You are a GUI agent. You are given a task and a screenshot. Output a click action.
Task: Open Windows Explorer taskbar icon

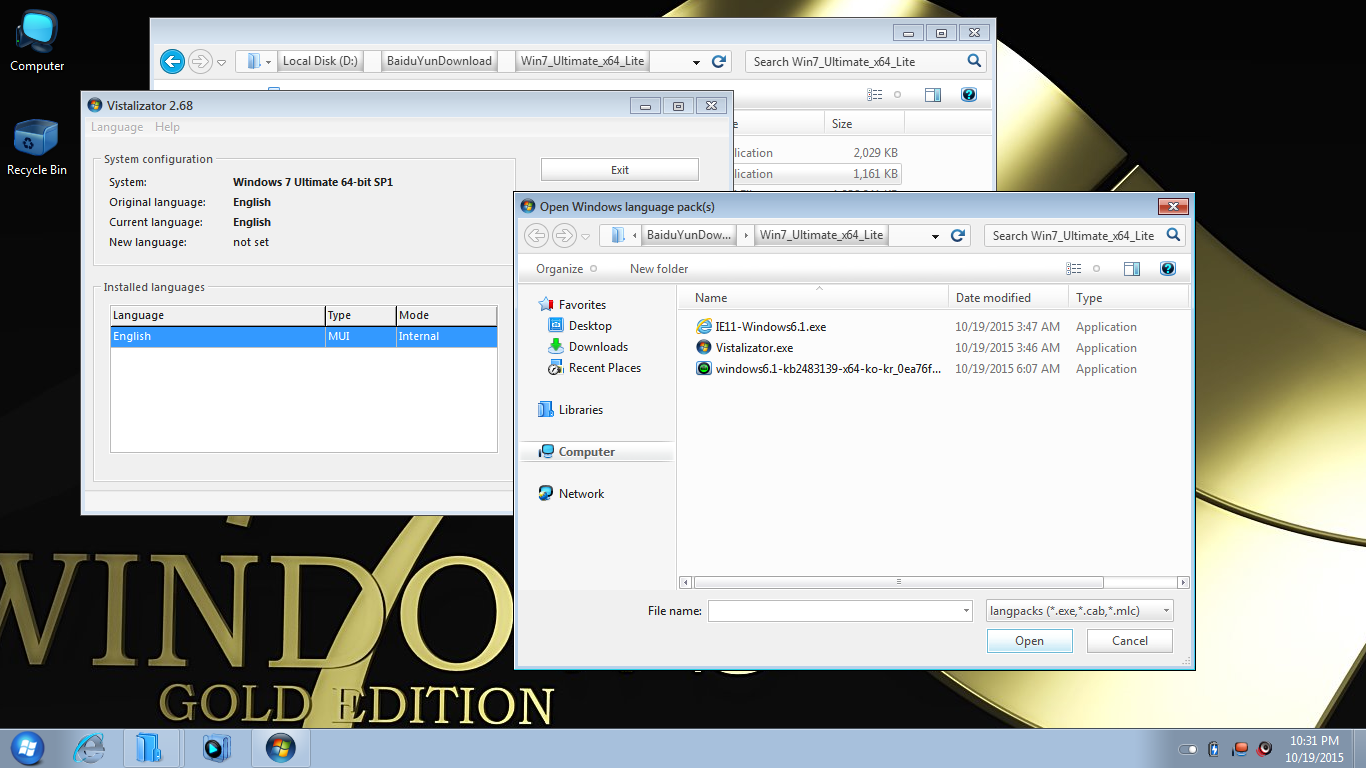tap(151, 747)
